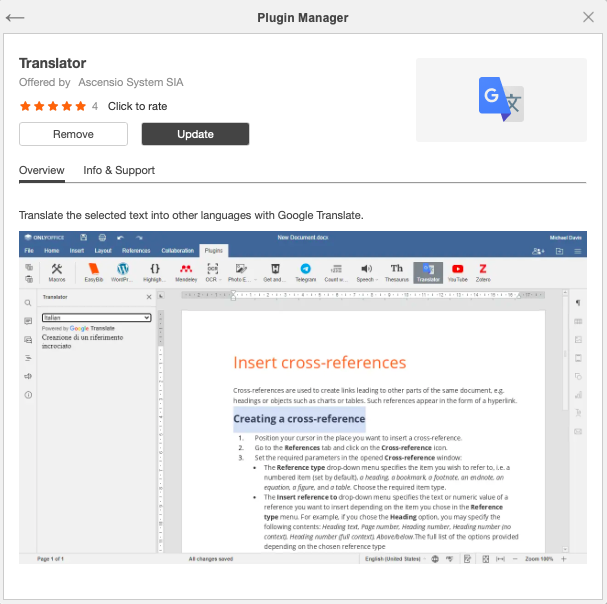Rate three stars using third star
This screenshot has height=604, width=607.
(x=53, y=106)
